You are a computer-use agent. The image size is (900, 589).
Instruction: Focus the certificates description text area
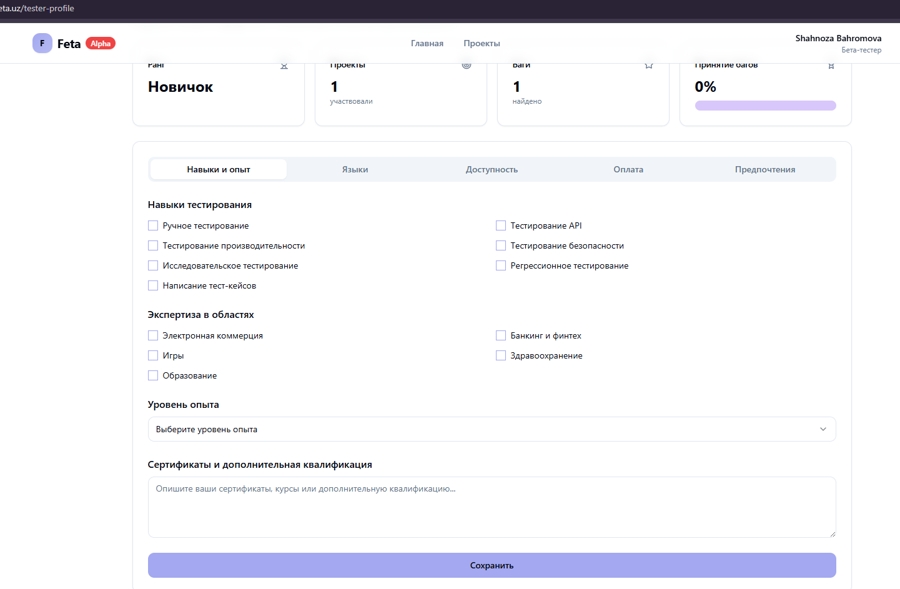tap(491, 507)
